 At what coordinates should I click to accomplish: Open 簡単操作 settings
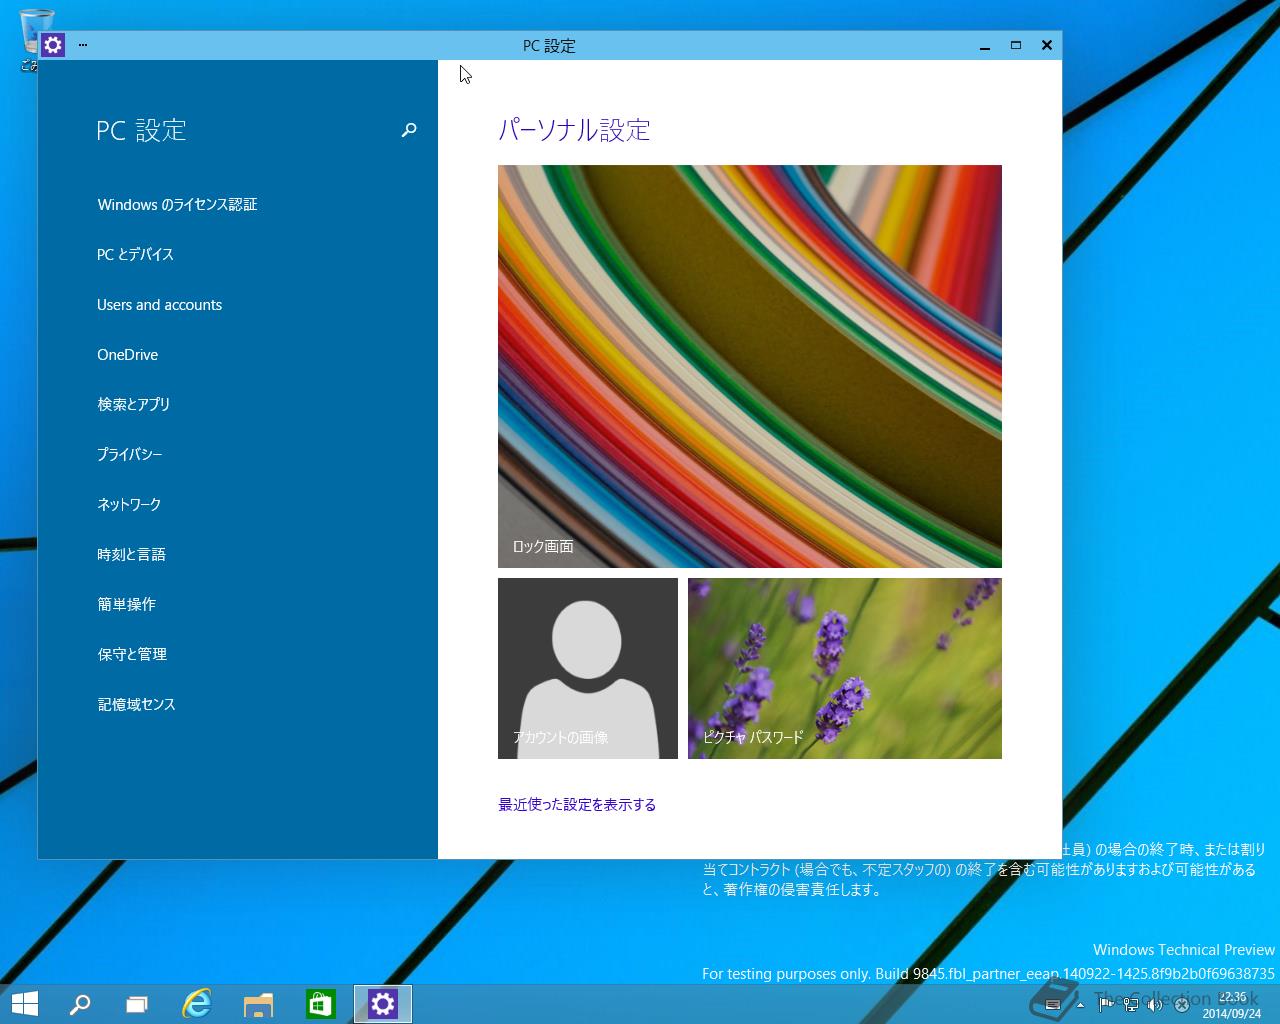tap(126, 604)
